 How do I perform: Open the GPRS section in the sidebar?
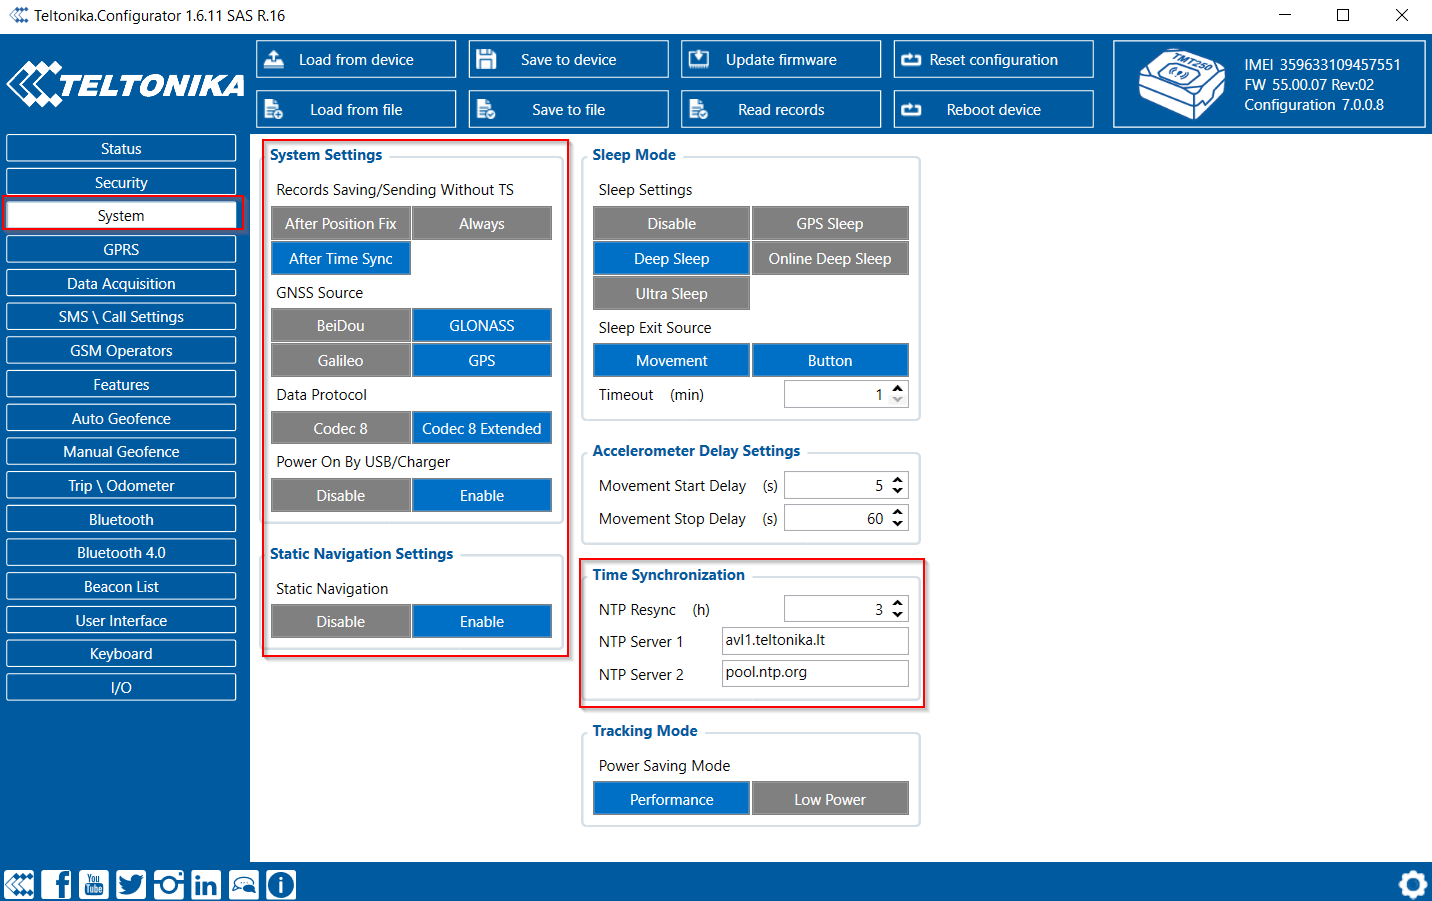point(121,250)
